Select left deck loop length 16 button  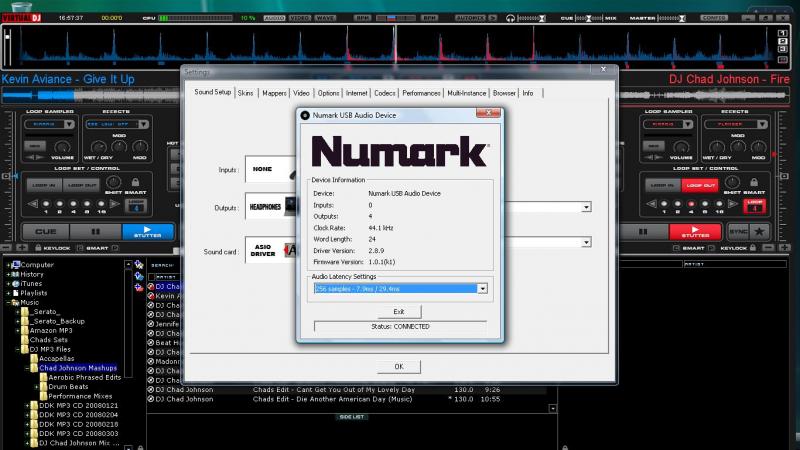coord(101,204)
